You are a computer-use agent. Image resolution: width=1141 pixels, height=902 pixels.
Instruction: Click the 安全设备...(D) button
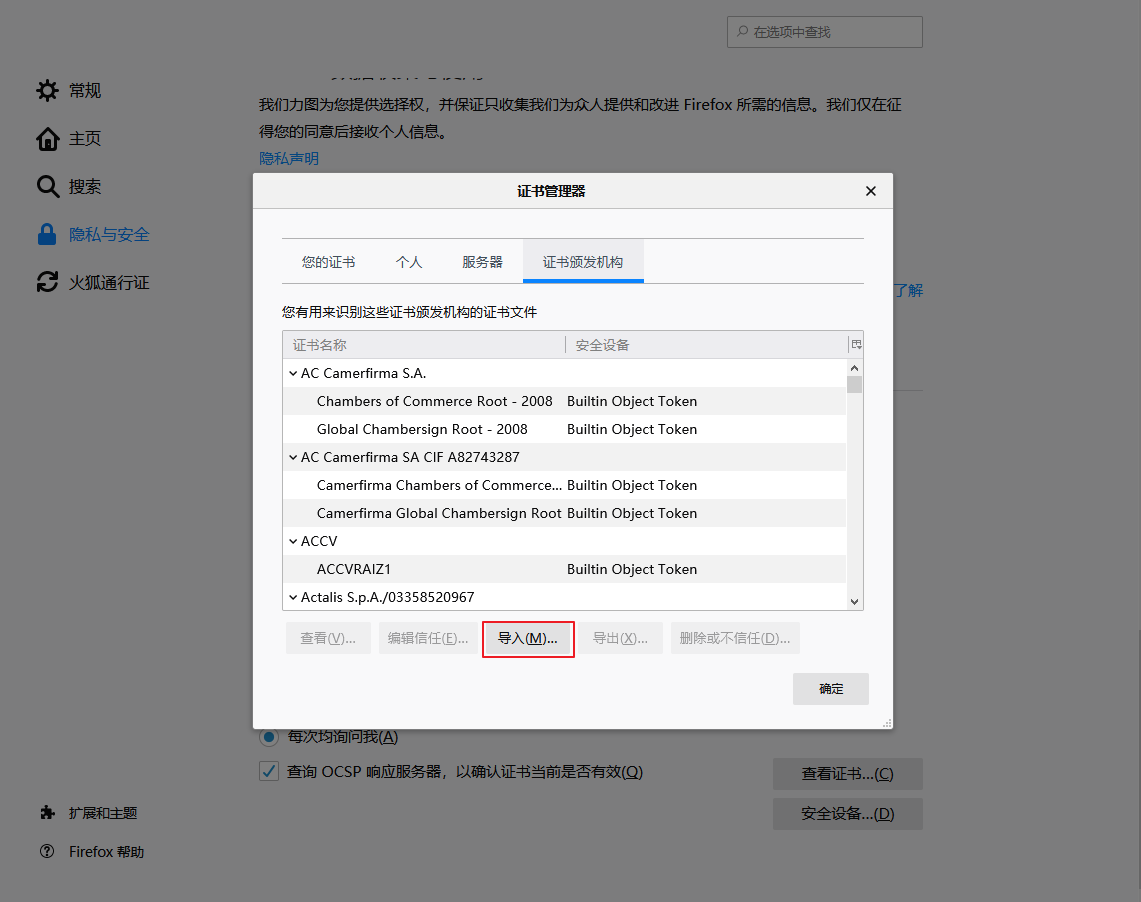pos(848,814)
